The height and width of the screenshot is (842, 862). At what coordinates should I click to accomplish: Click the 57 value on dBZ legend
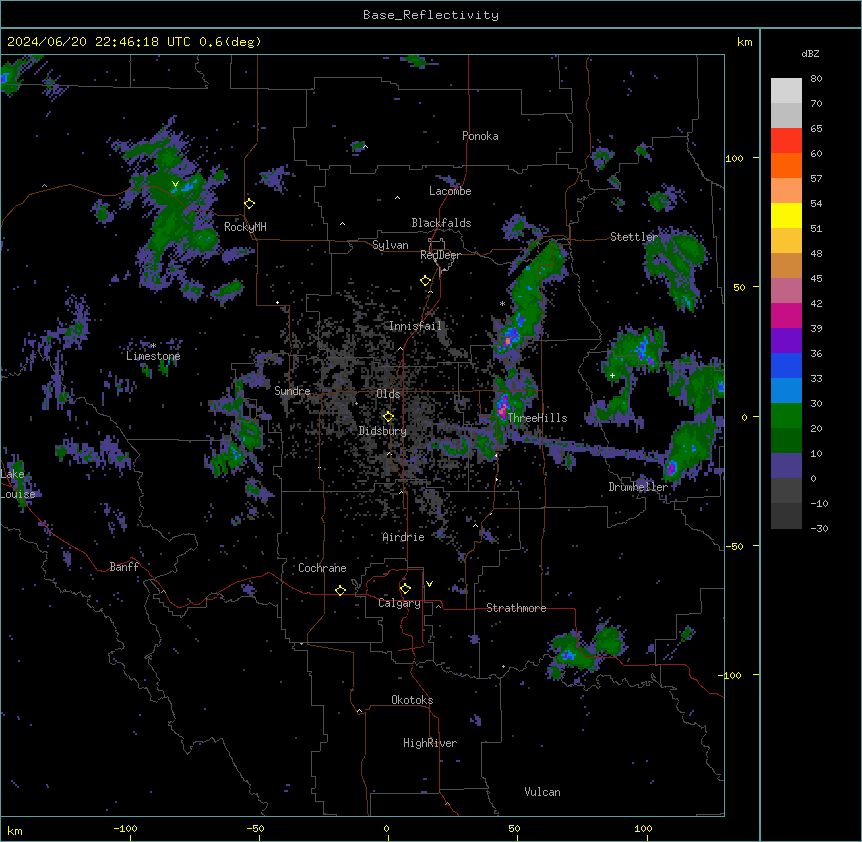(816, 179)
